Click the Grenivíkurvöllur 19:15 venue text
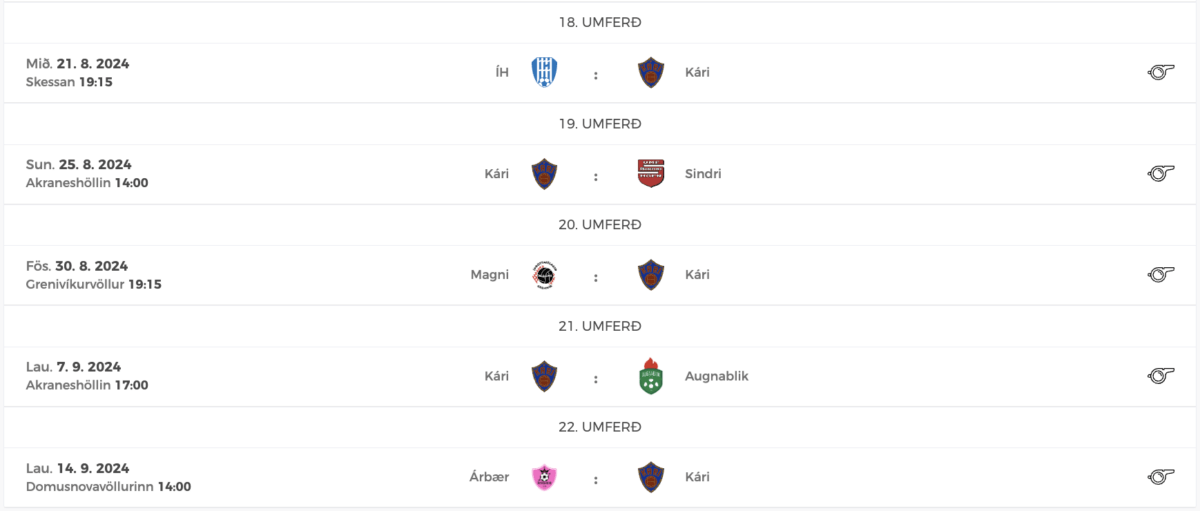 tap(94, 284)
